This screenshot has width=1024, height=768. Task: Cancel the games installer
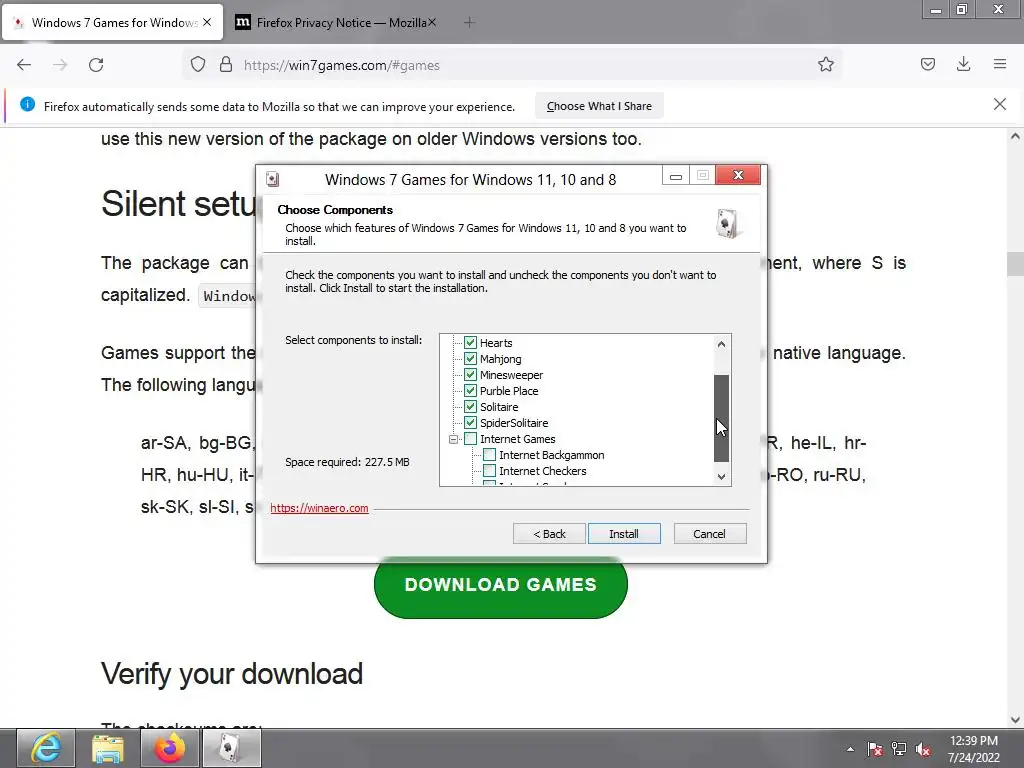click(x=709, y=534)
